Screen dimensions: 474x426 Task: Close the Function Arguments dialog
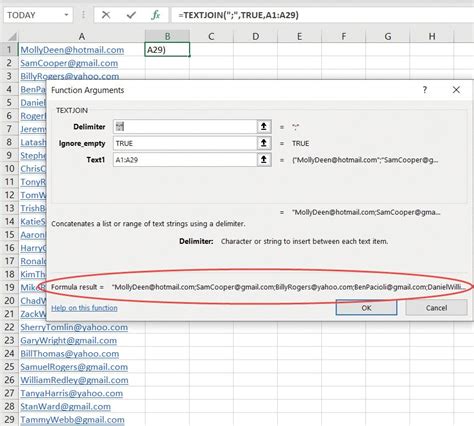pyautogui.click(x=456, y=90)
